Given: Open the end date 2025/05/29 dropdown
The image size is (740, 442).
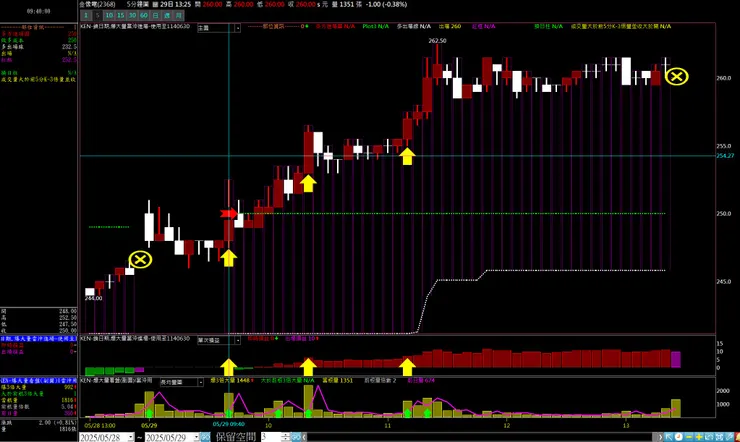Looking at the screenshot, I should click(196, 437).
